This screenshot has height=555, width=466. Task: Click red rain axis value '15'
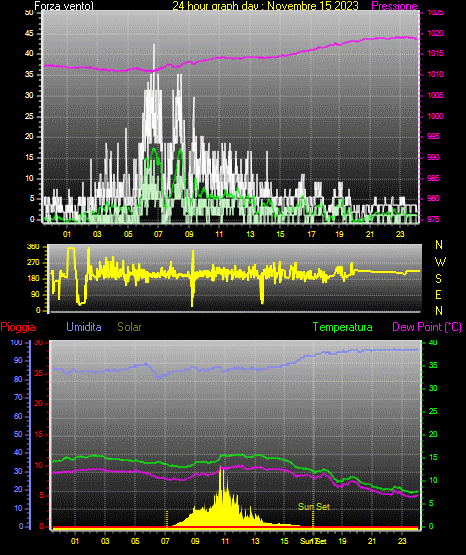pos(39,434)
